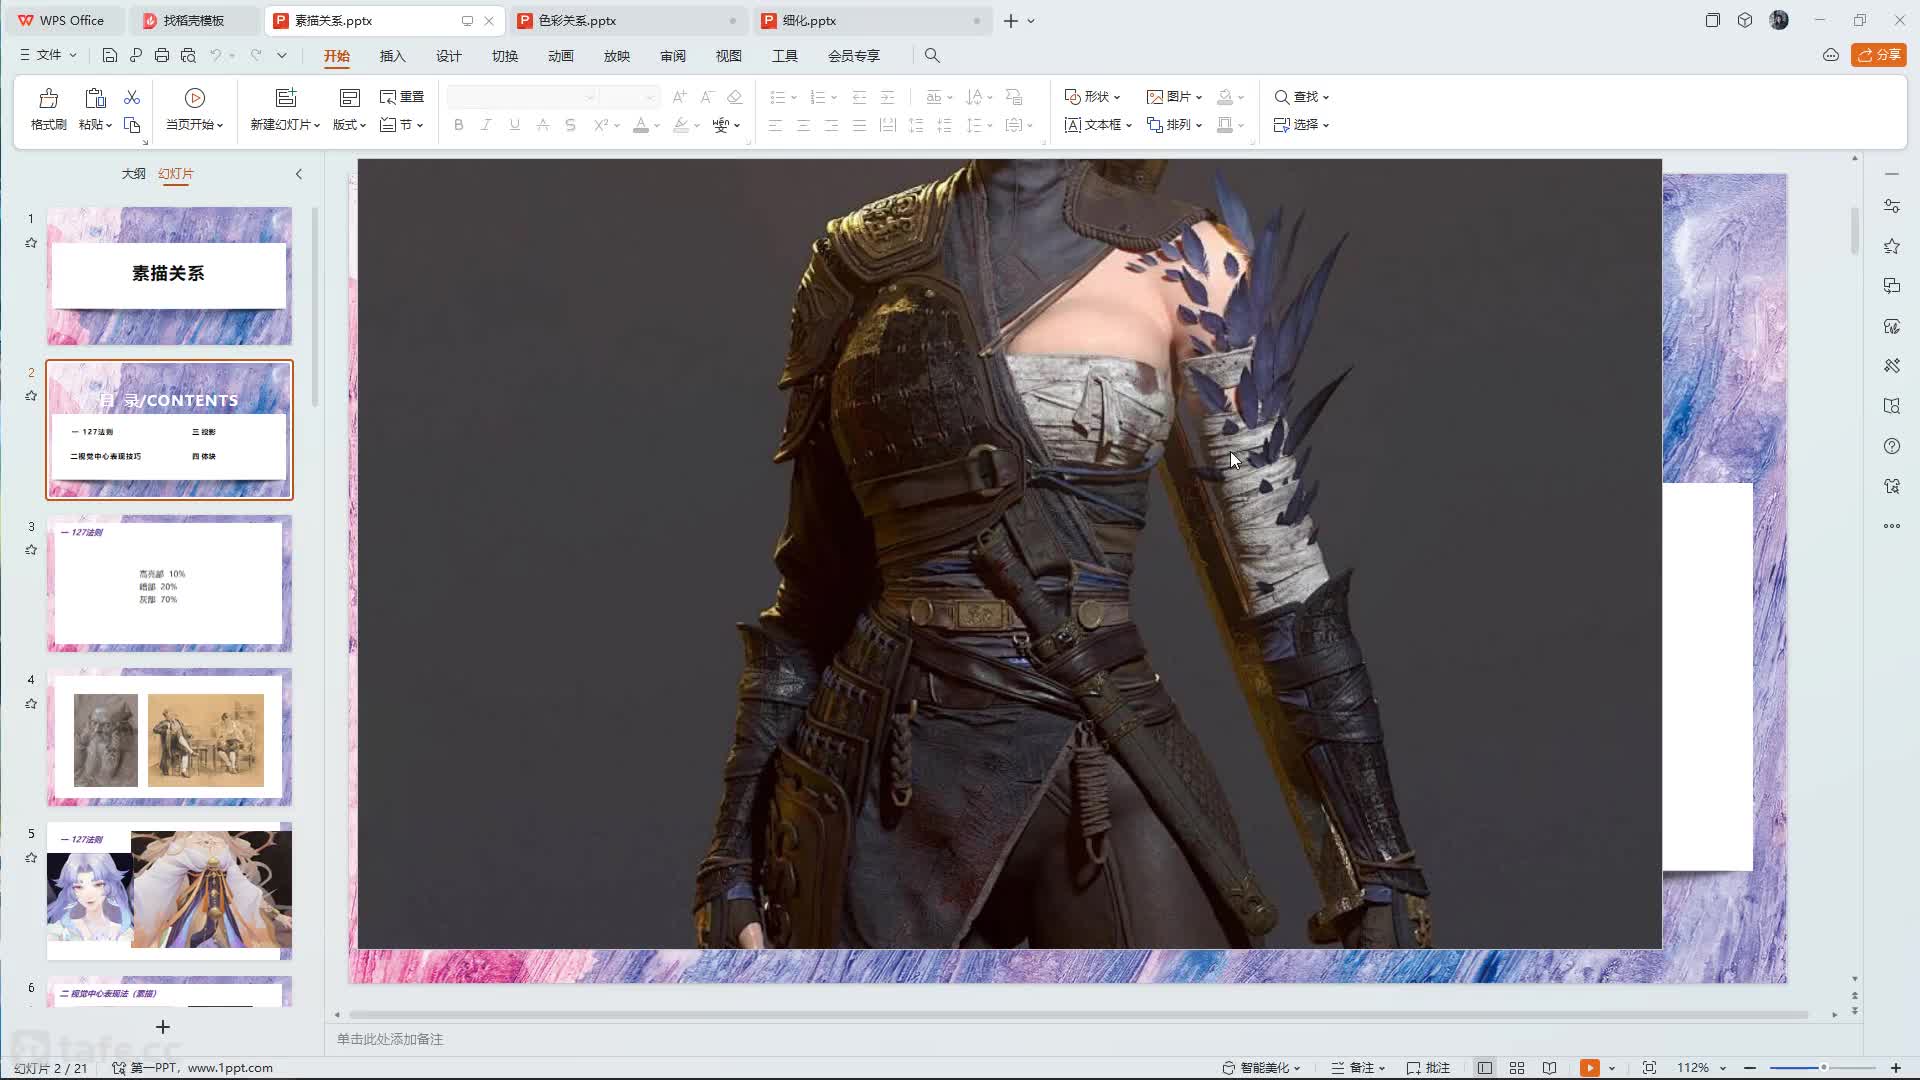Collapse the slide panel with the chevron

coord(298,174)
